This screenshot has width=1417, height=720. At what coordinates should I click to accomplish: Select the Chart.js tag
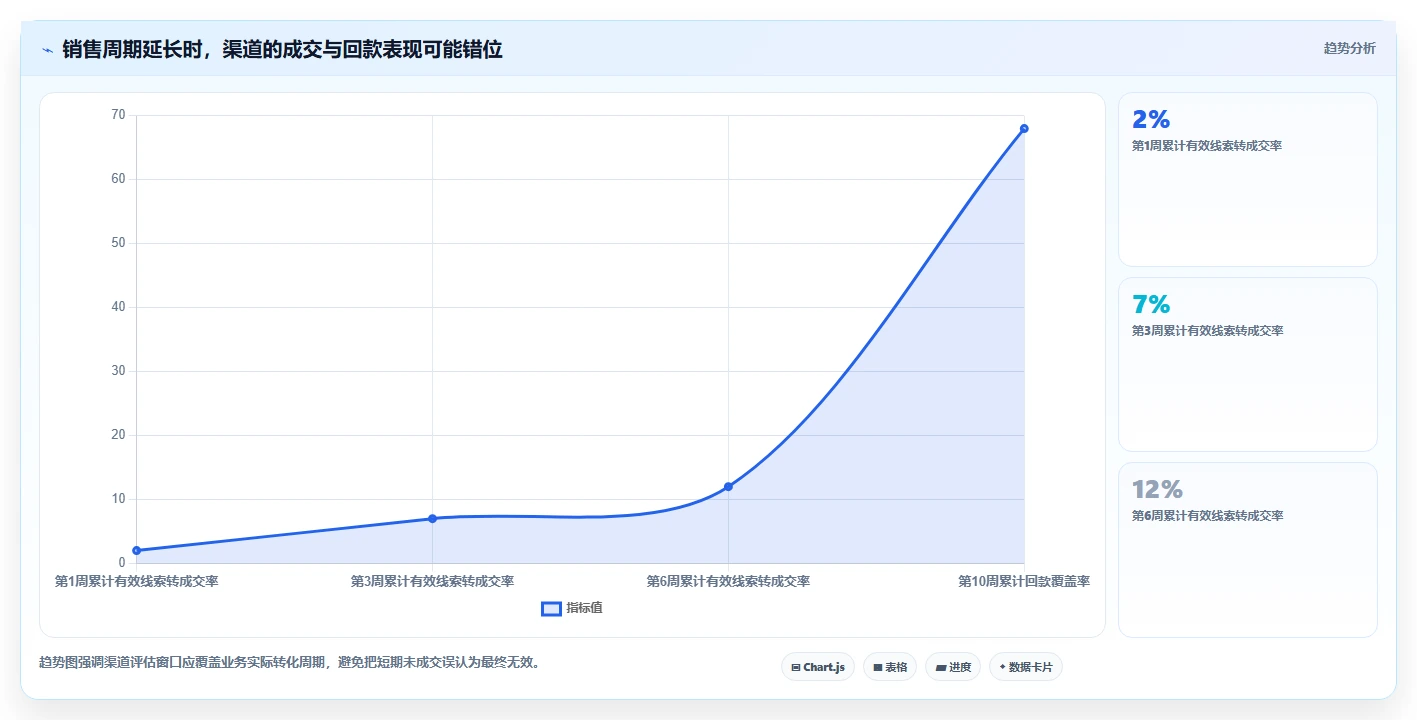(x=817, y=667)
